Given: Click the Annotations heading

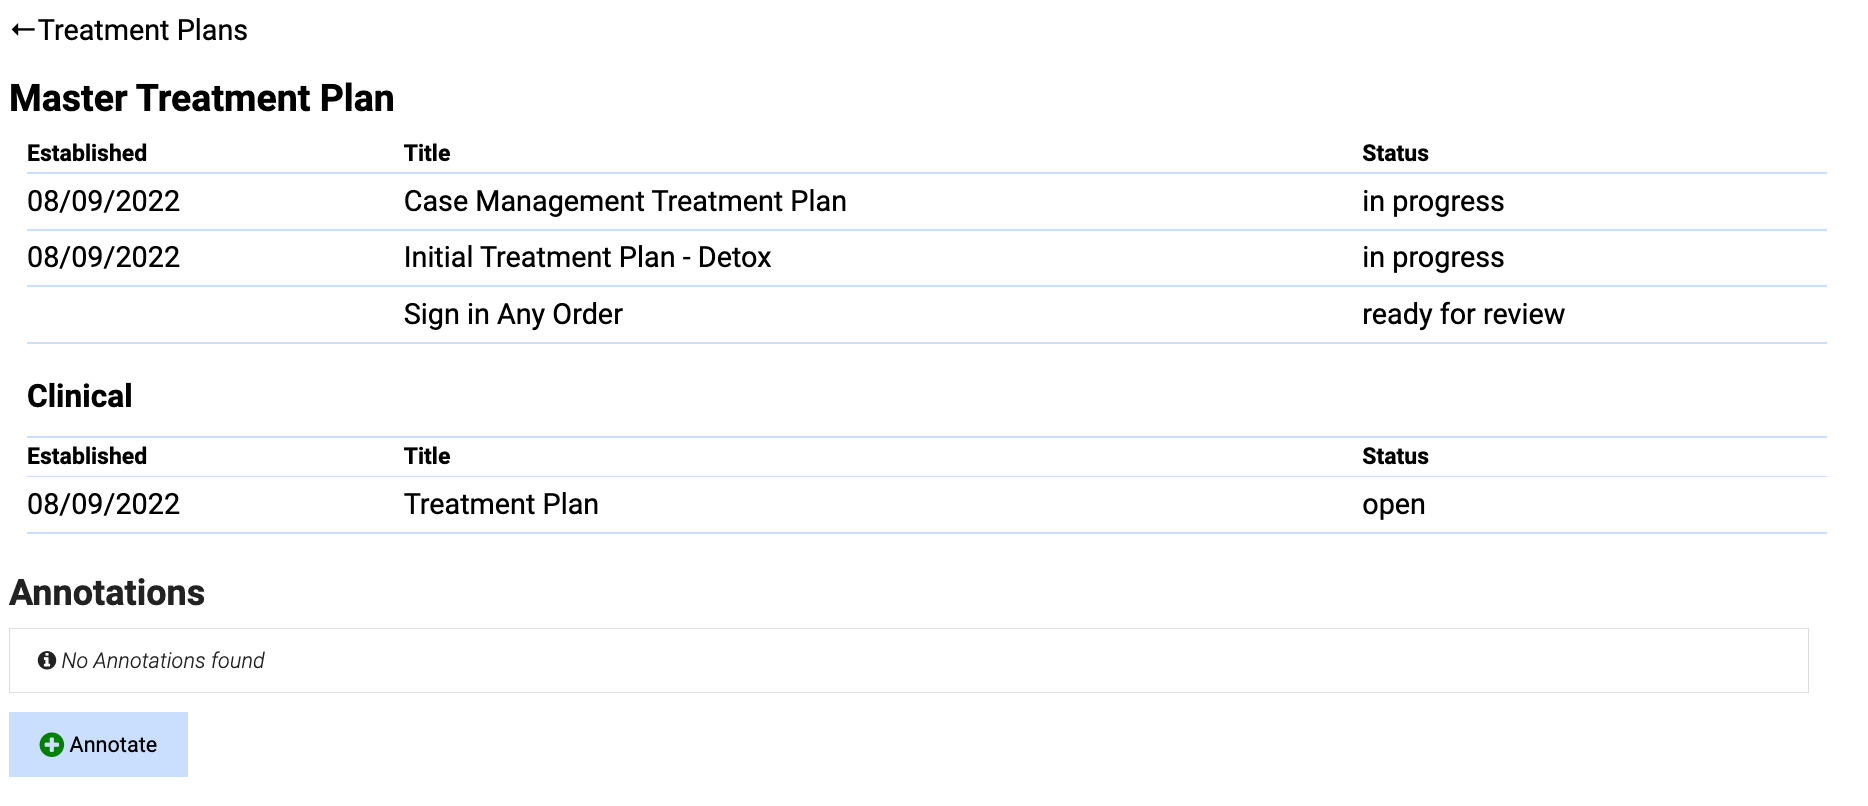Looking at the screenshot, I should (107, 593).
